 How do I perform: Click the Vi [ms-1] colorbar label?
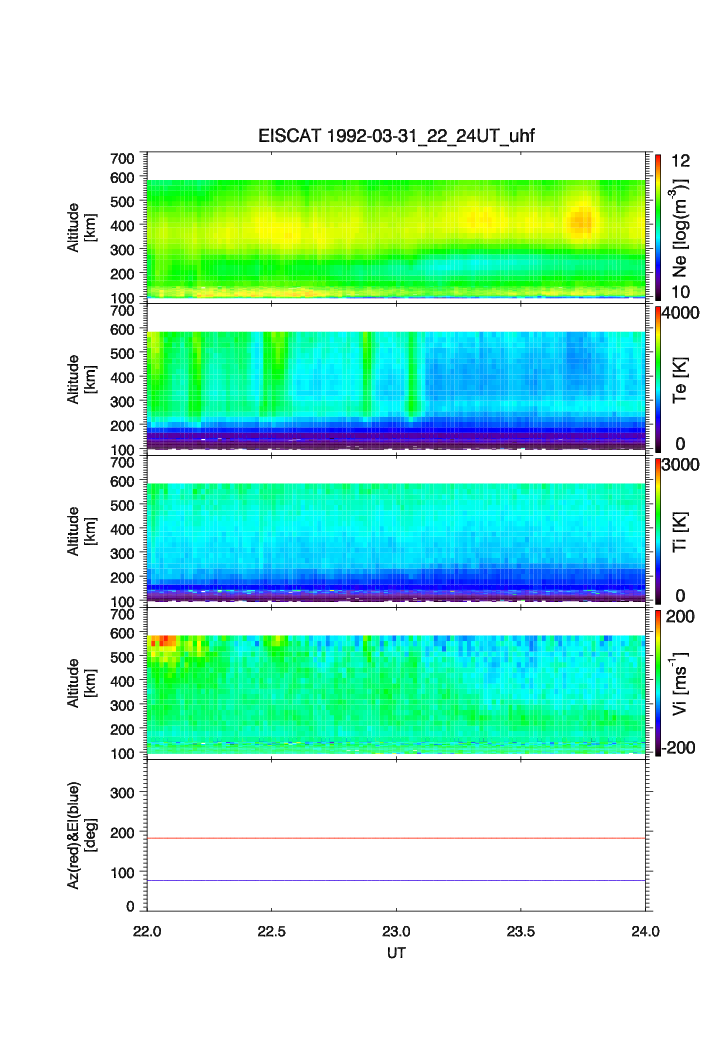(680, 683)
